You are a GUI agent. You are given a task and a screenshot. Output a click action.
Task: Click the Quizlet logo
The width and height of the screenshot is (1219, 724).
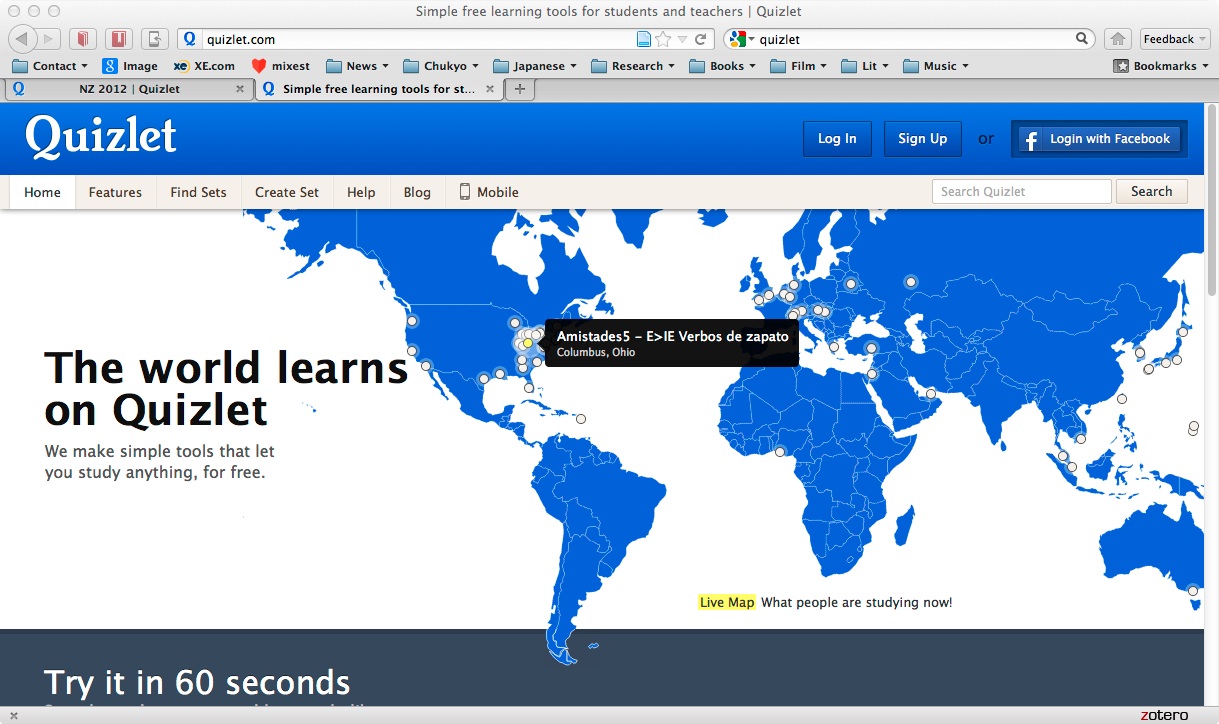pyautogui.click(x=101, y=138)
